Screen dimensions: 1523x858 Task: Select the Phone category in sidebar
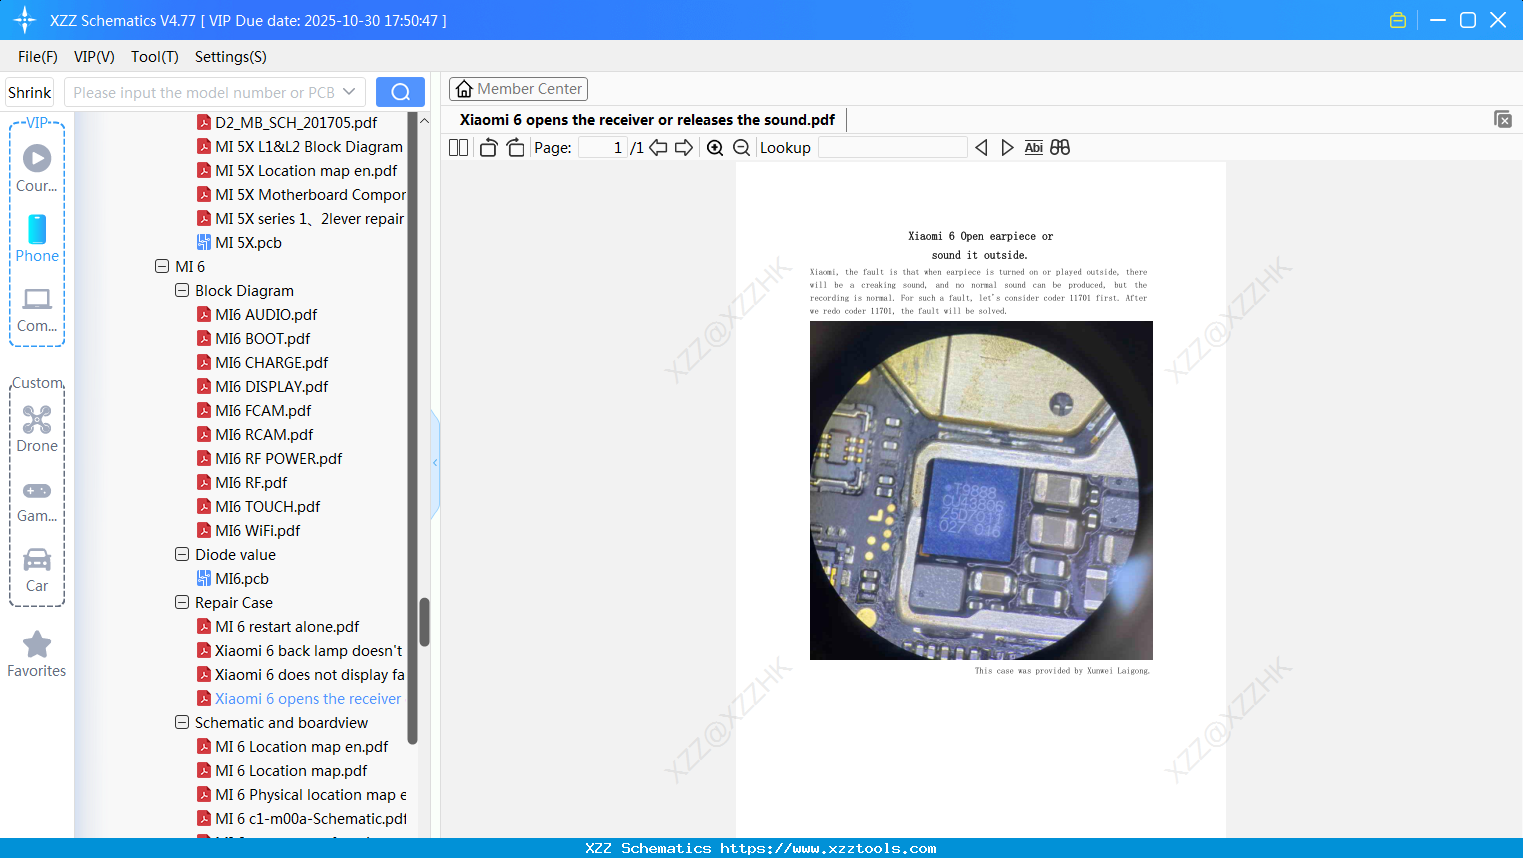tap(37, 238)
